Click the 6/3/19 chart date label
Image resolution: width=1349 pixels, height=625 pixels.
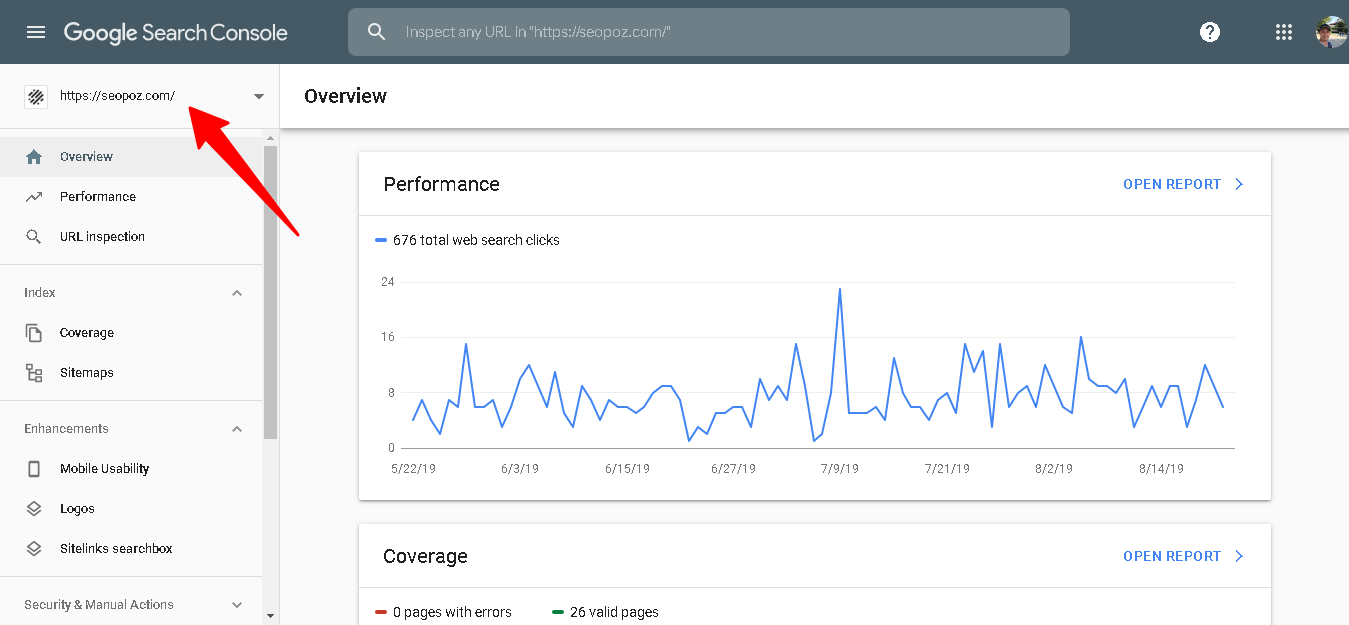point(519,468)
